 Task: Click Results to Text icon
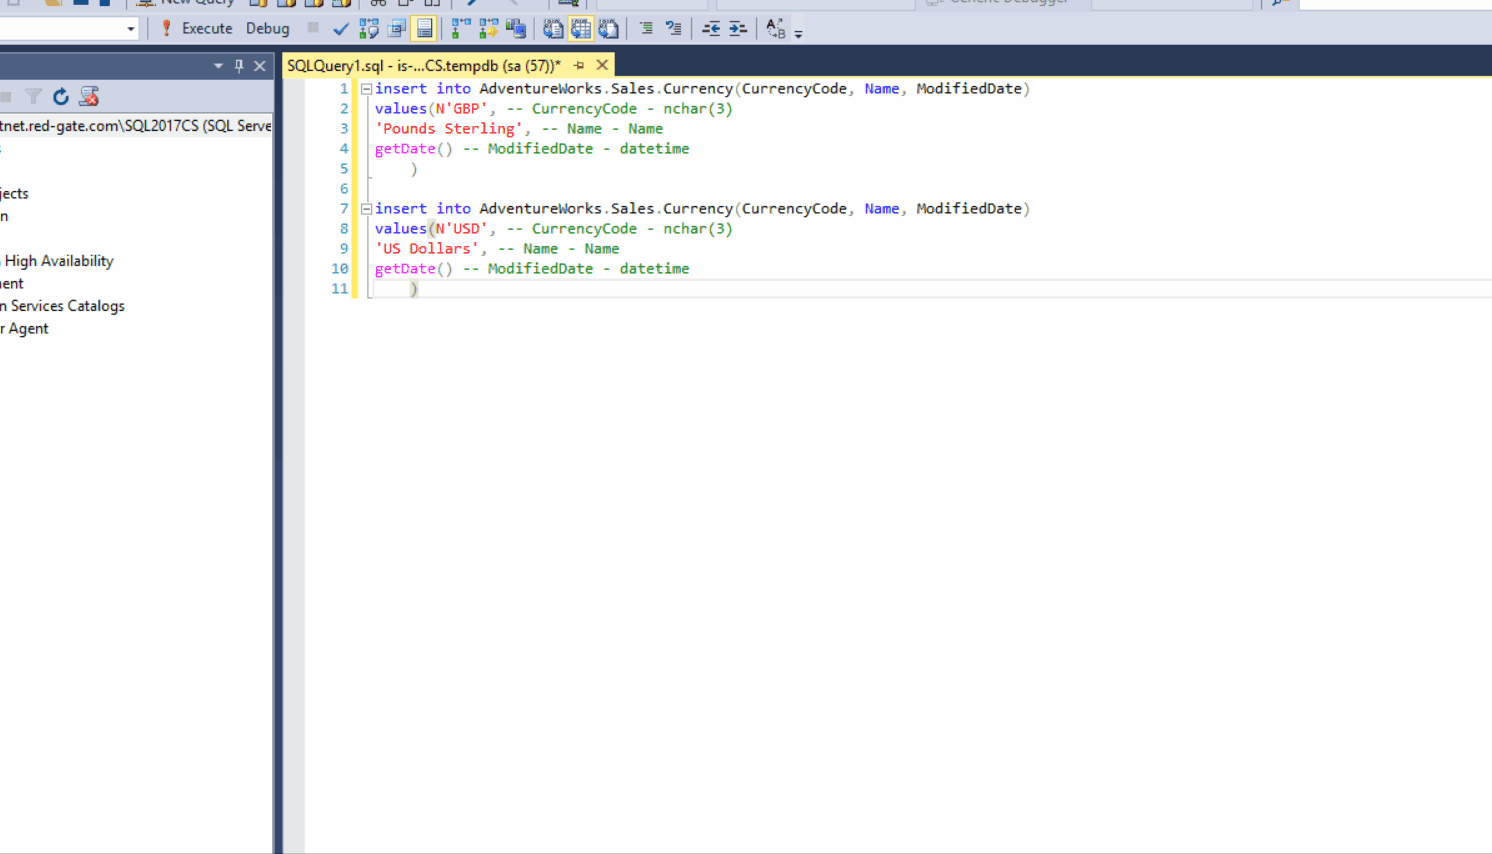(553, 29)
